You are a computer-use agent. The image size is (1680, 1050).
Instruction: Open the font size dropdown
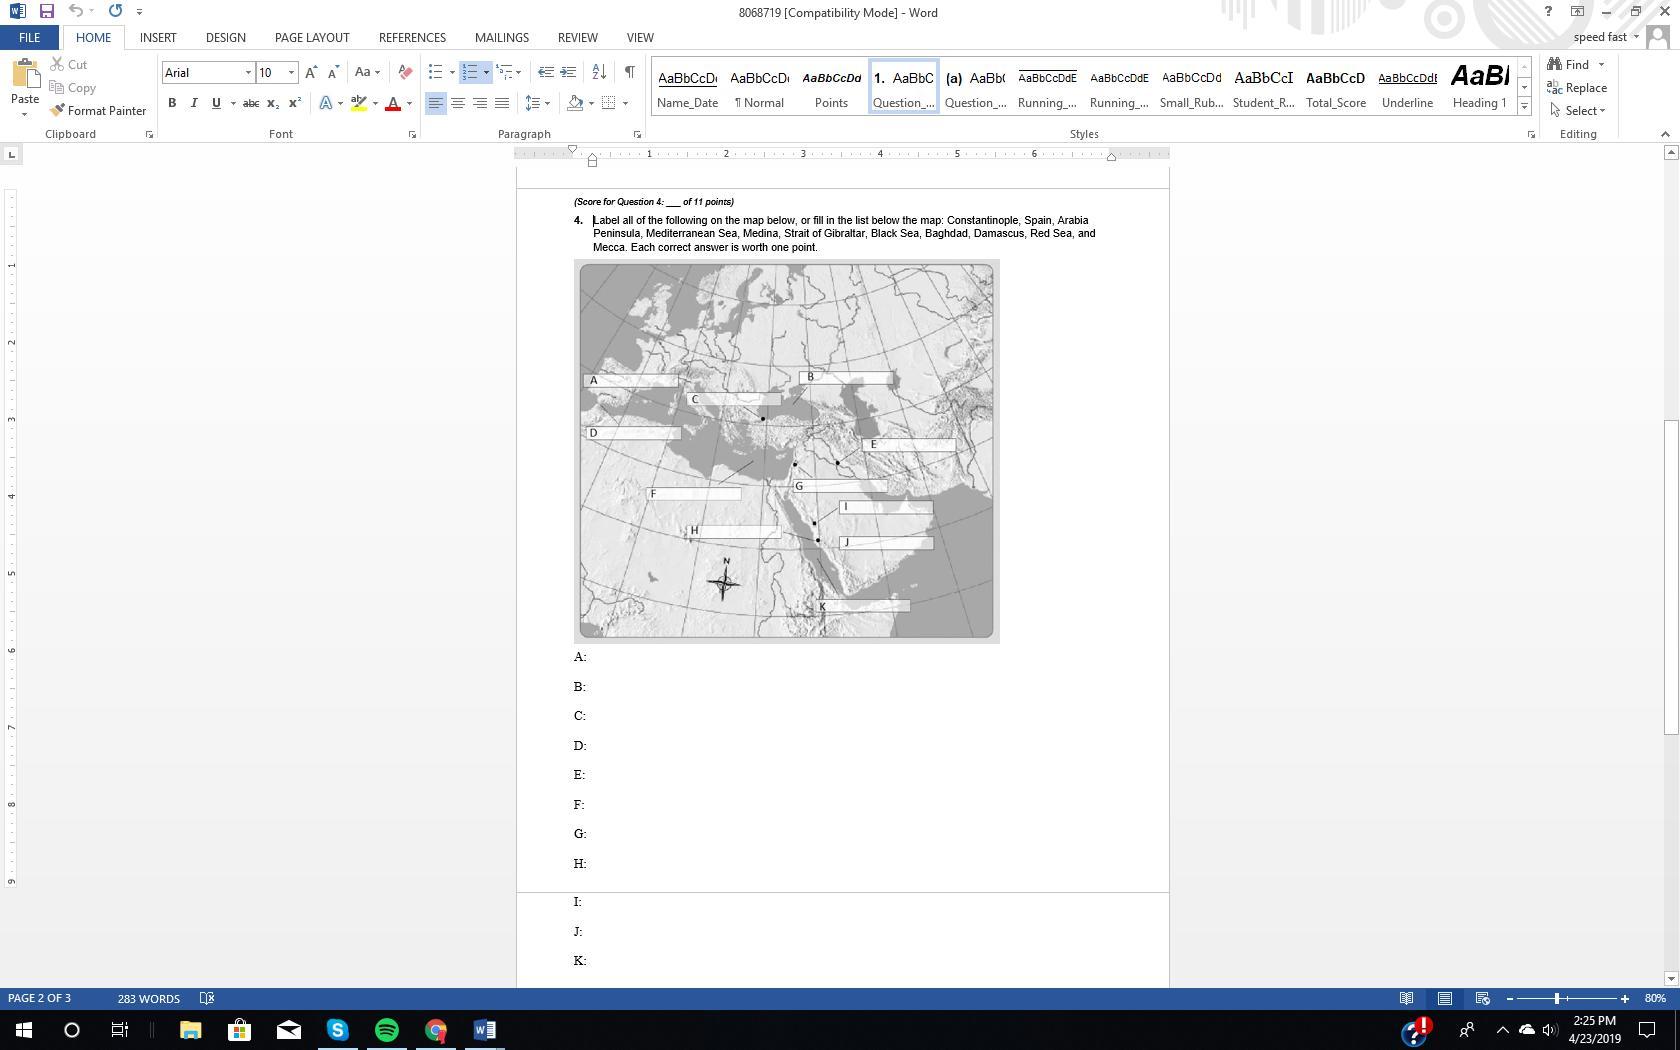(291, 72)
